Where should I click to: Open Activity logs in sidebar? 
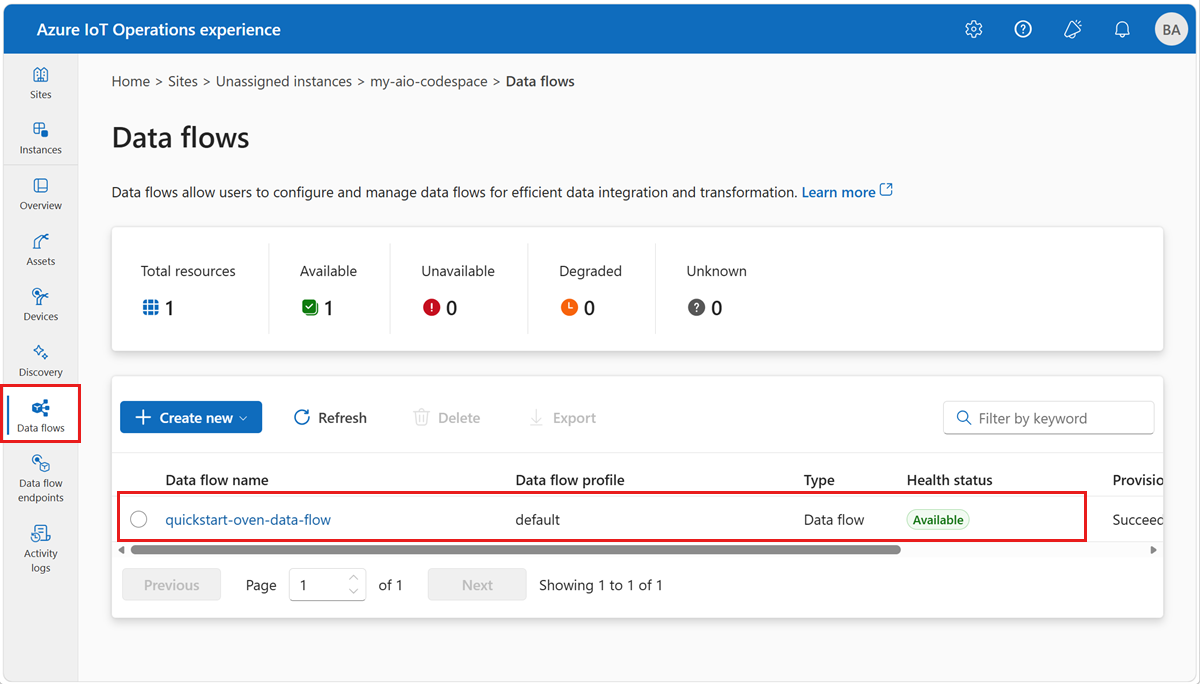coord(40,547)
